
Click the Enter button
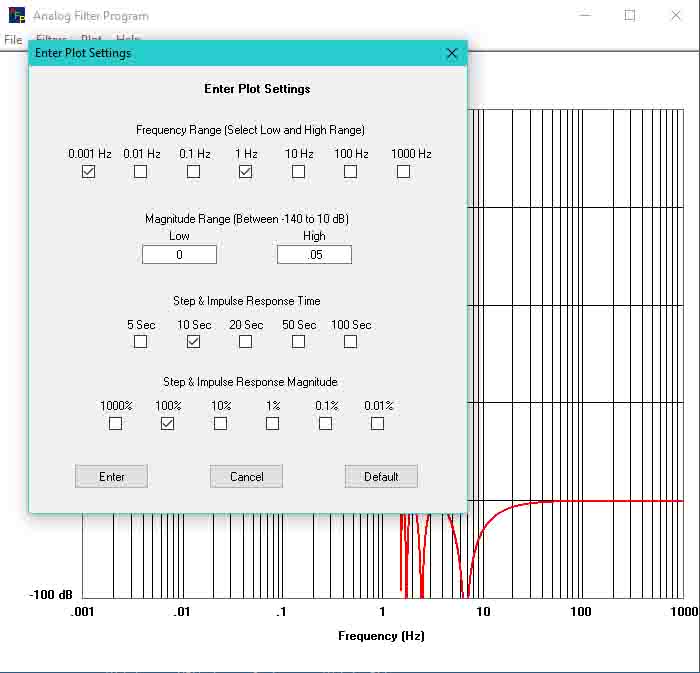pyautogui.click(x=112, y=476)
